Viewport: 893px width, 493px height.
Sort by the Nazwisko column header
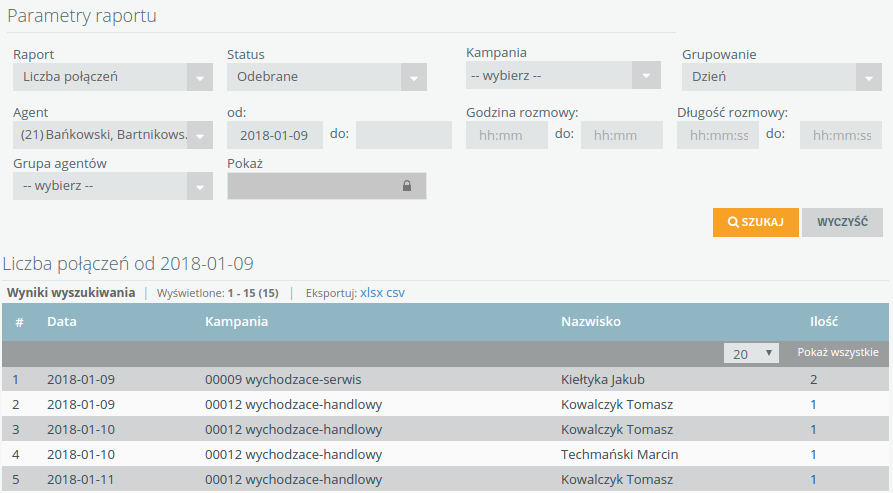(591, 322)
